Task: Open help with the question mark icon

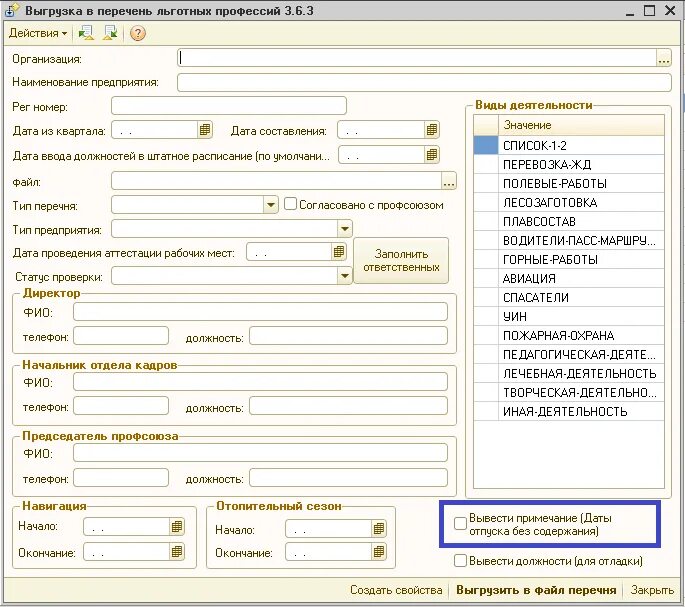Action: [138, 33]
